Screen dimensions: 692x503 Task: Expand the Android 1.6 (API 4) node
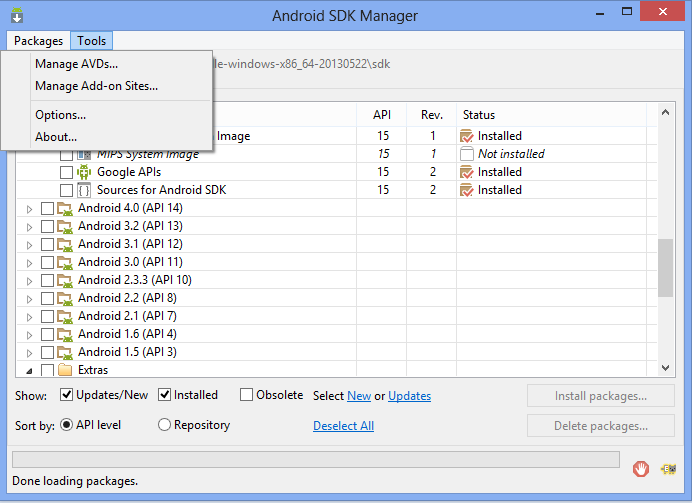(x=30, y=335)
